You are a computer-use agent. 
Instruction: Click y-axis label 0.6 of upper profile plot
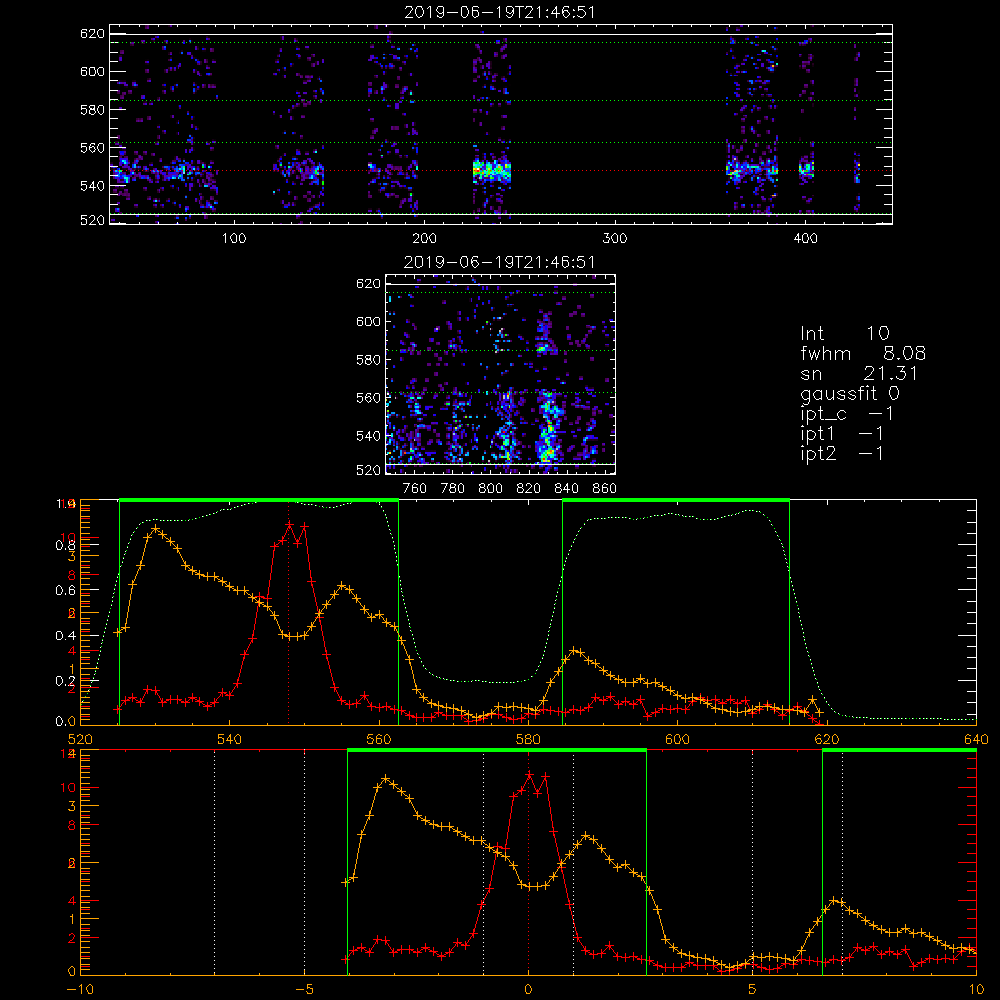(66, 591)
